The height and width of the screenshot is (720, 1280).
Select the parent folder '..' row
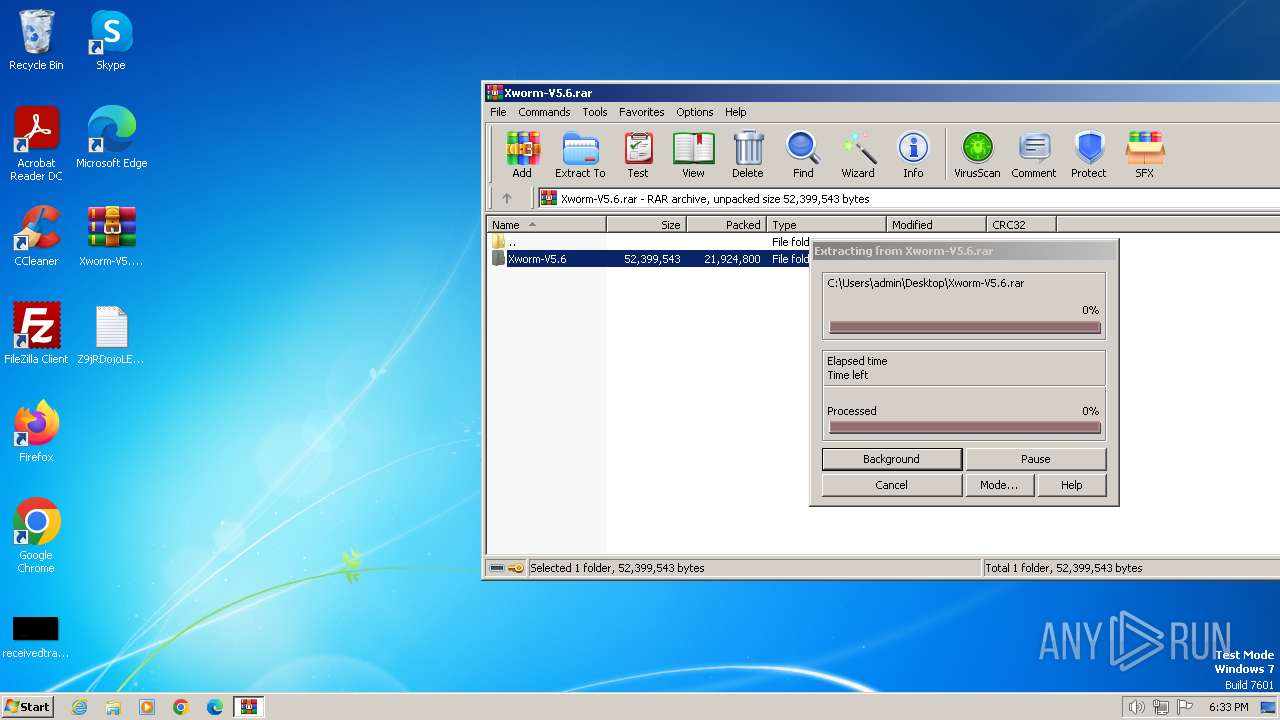tap(648, 242)
